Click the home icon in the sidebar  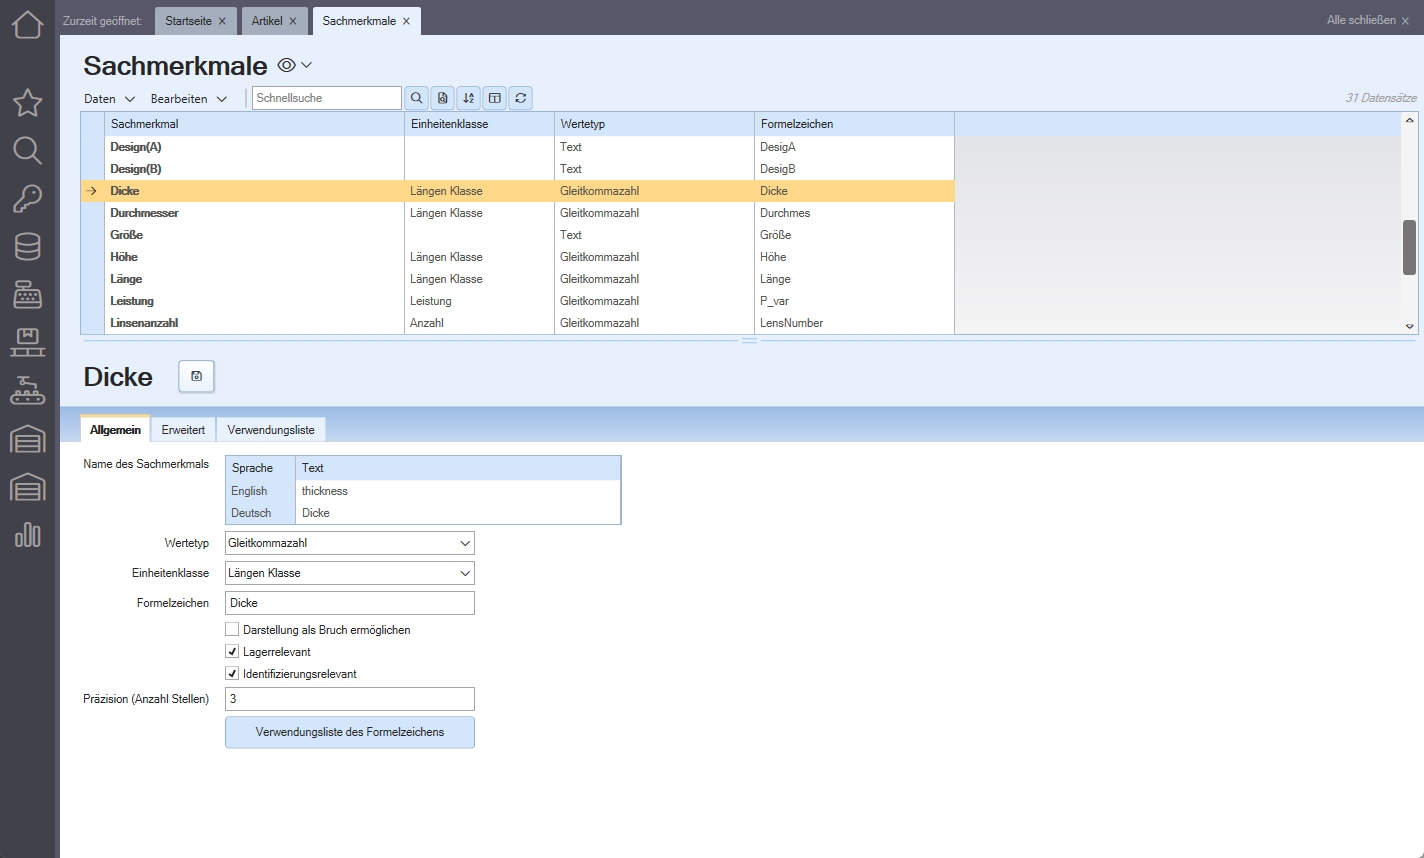[27, 24]
